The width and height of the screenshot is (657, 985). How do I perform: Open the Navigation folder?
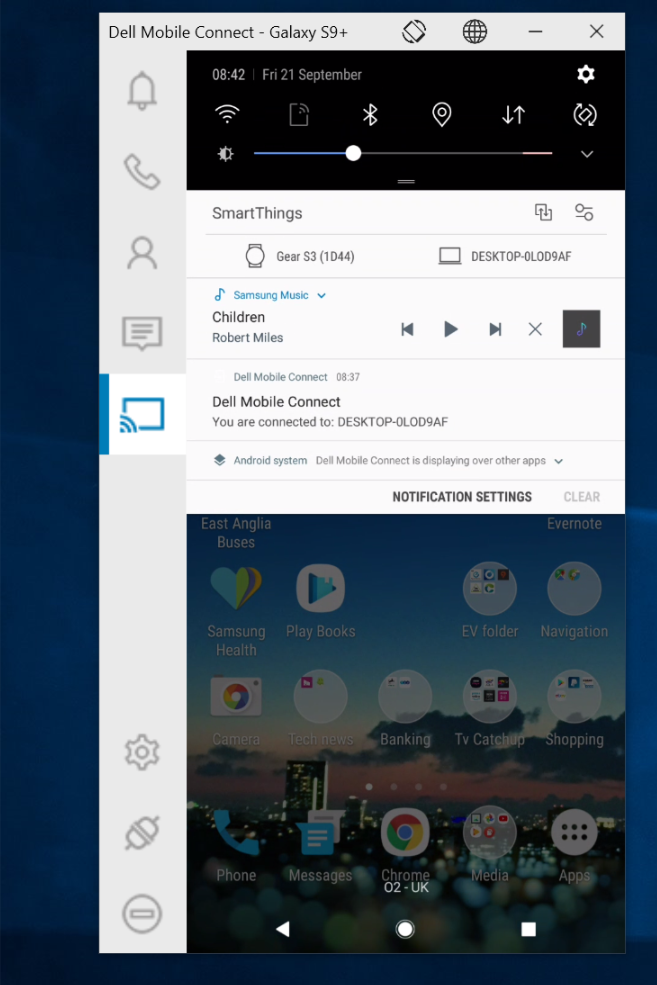[574, 589]
